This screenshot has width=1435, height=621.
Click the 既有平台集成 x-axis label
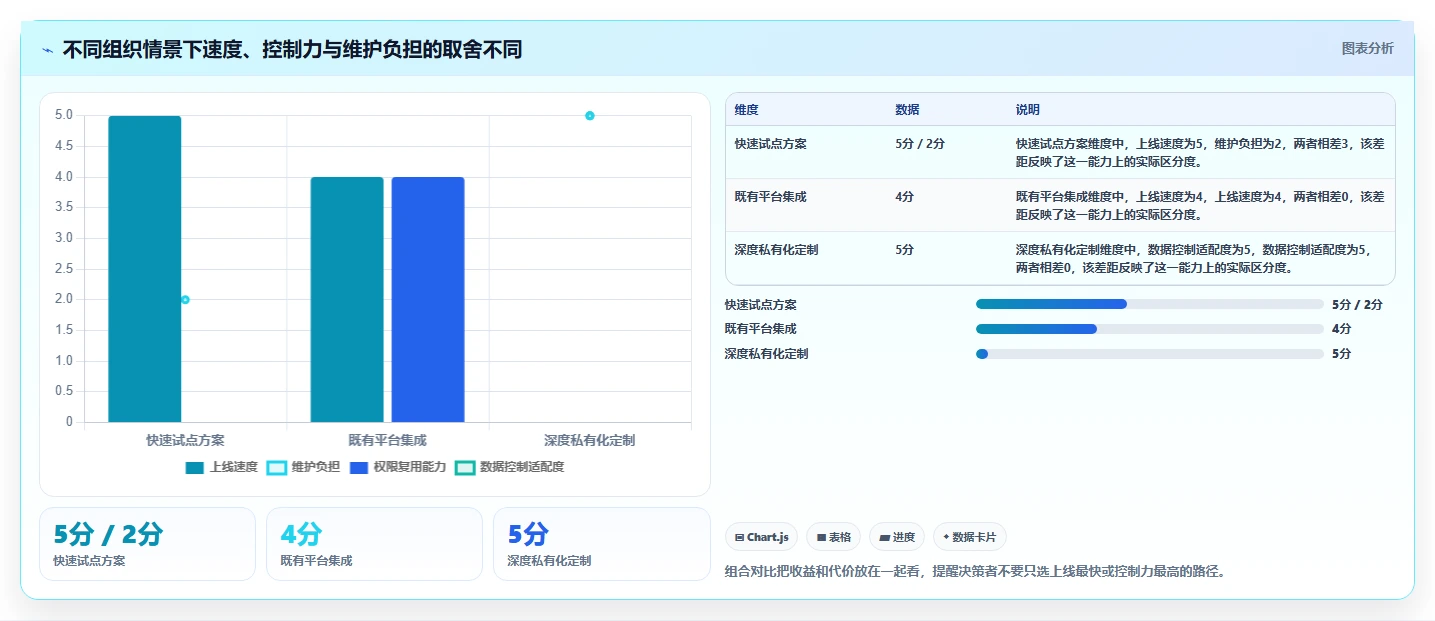pyautogui.click(x=387, y=440)
